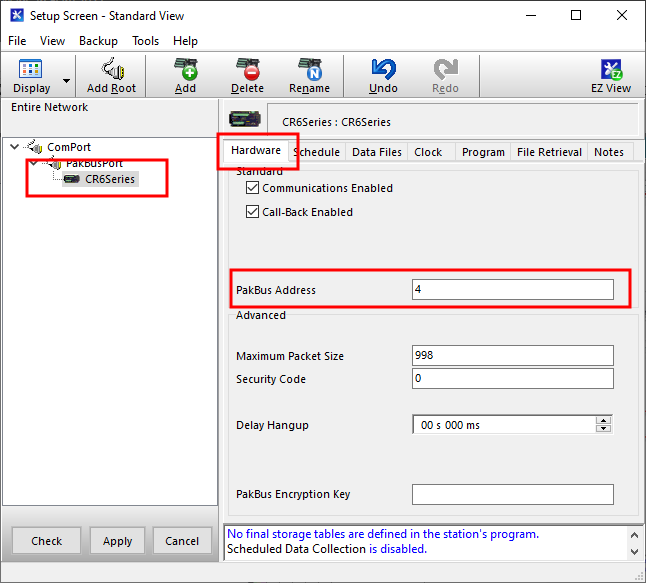Collapse the PakBusPort tree node
The height and width of the screenshot is (583, 646).
pos(34,164)
